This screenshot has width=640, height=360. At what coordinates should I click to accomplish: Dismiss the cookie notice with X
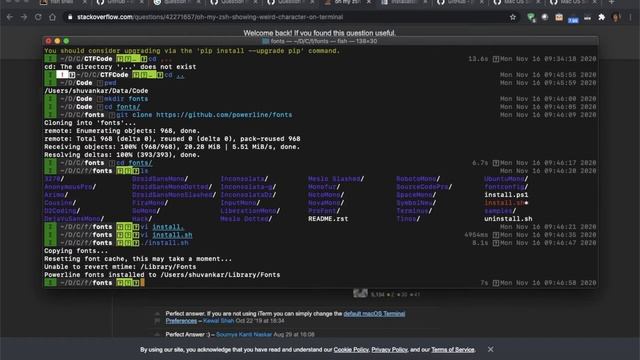(490, 349)
